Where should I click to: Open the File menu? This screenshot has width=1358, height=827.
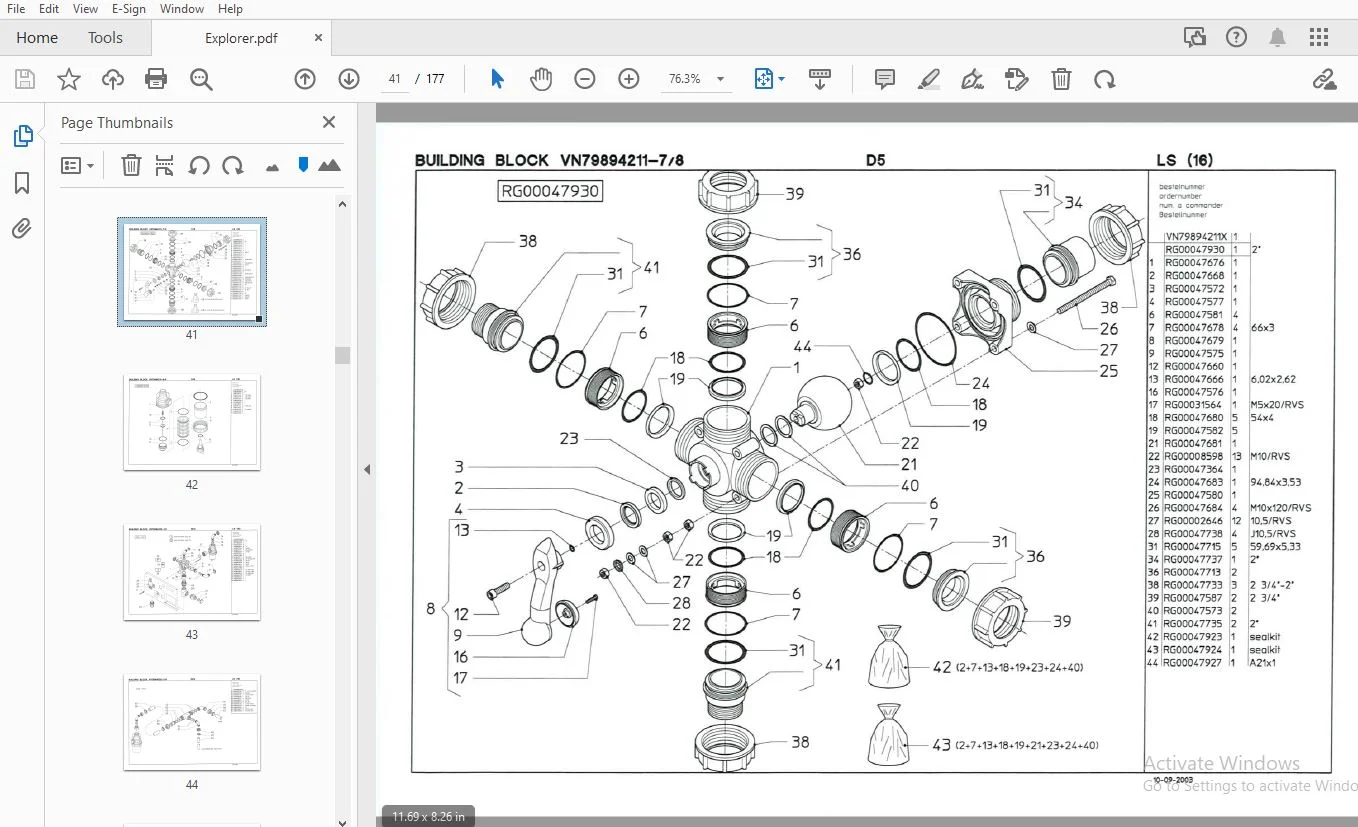(16, 9)
